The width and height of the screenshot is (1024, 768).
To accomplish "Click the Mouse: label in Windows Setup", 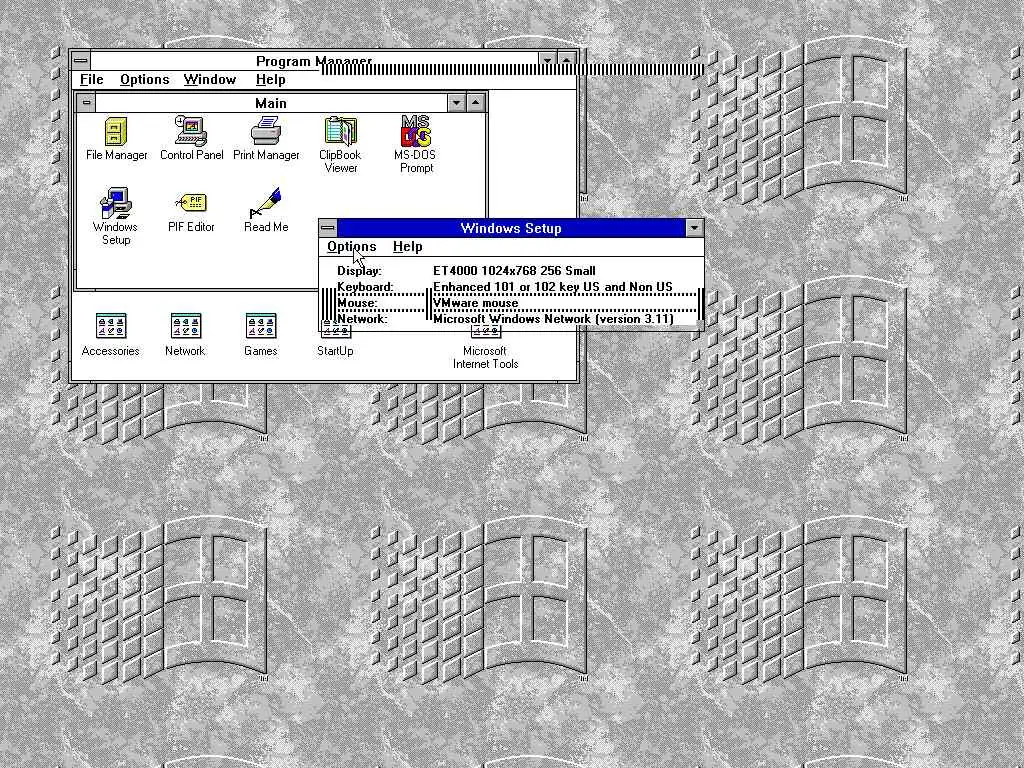I will pyautogui.click(x=357, y=303).
